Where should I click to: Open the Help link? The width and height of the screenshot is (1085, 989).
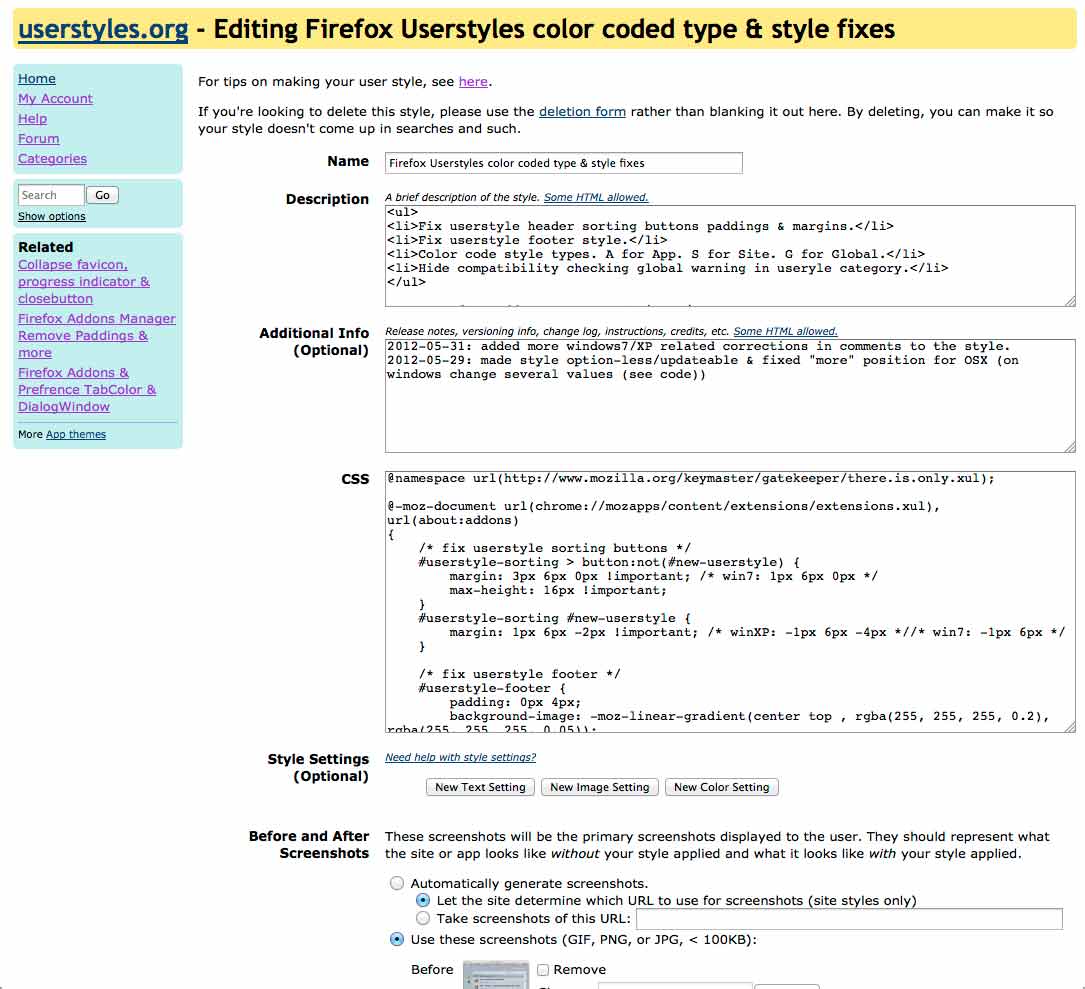[x=33, y=119]
